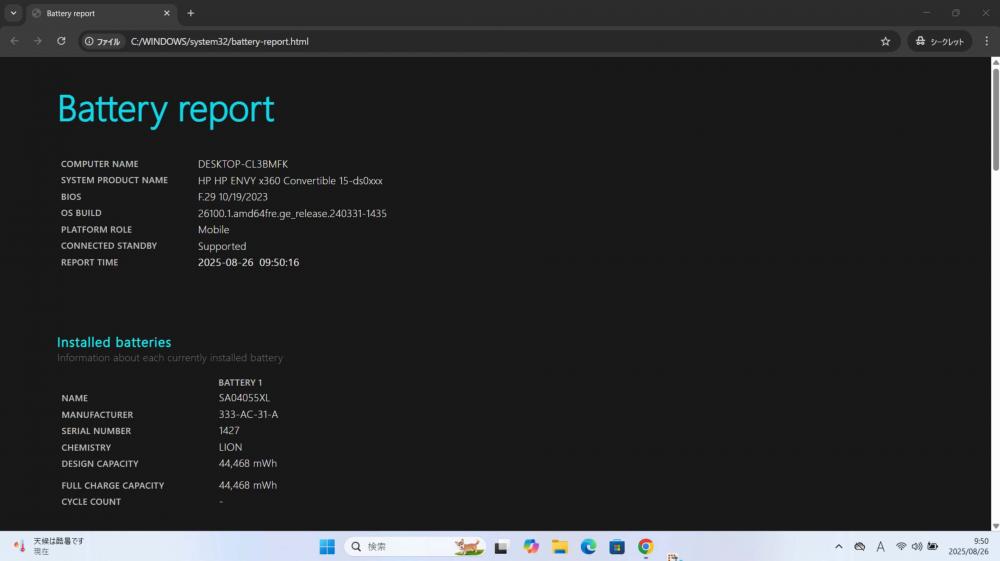Click the REPORT TIME label
Viewport: 1000px width, 561px height.
[89, 262]
